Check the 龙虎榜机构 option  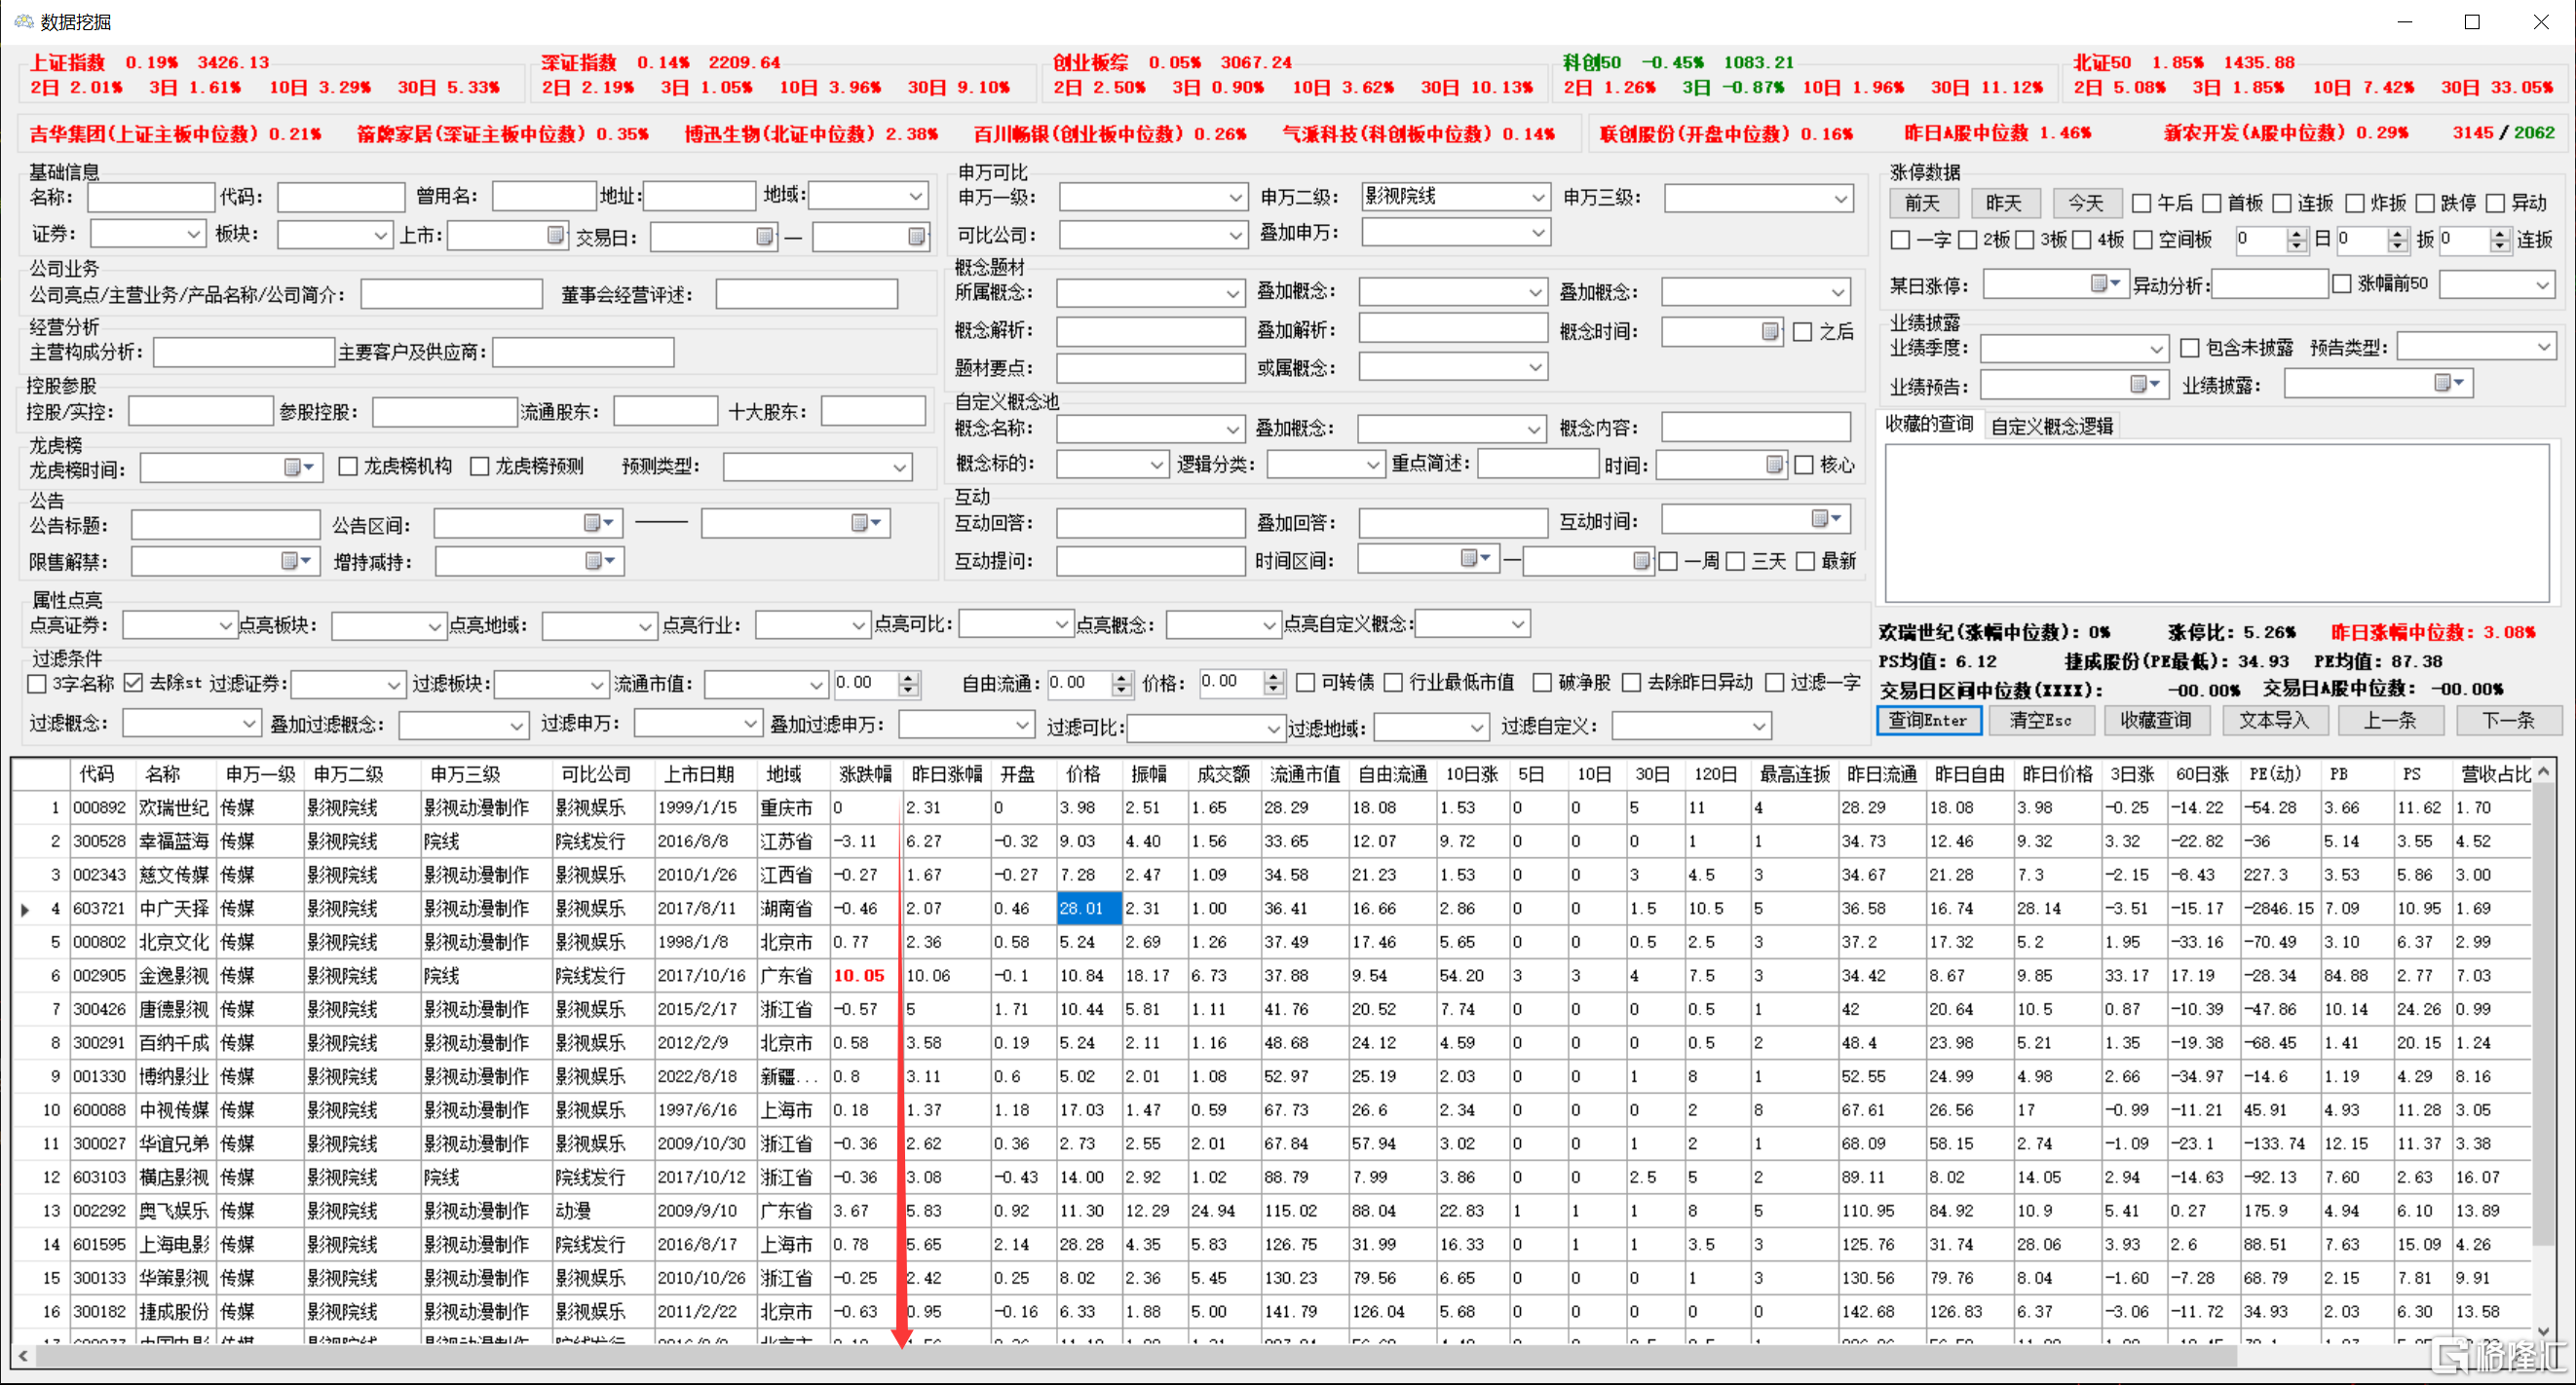(x=348, y=466)
